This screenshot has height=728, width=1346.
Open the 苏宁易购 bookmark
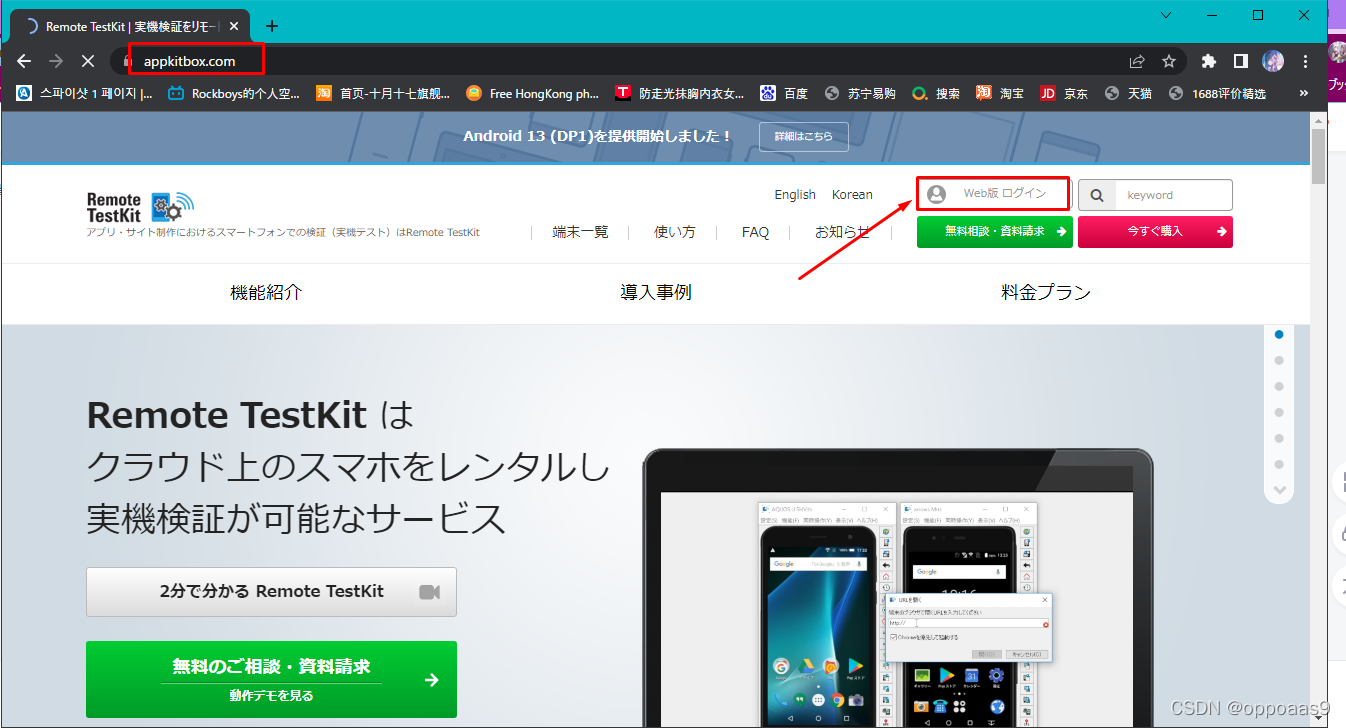859,93
